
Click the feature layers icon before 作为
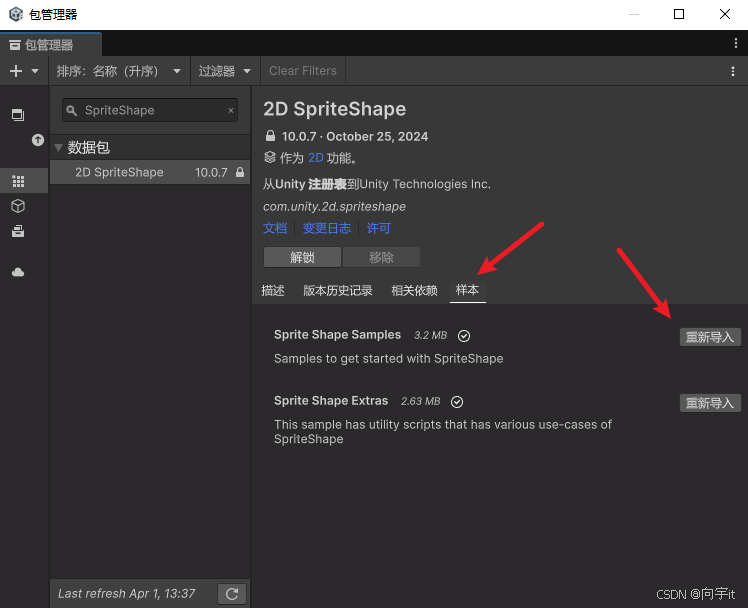coord(270,157)
